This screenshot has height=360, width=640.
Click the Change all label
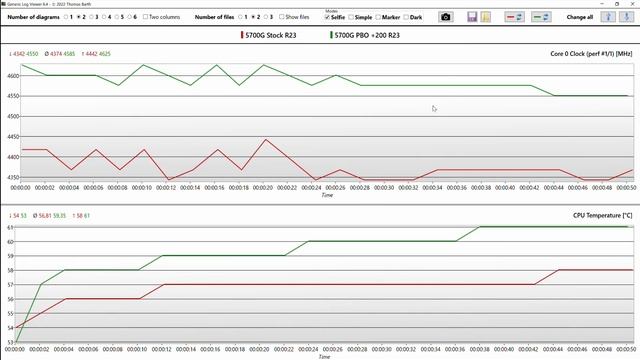[x=580, y=17]
